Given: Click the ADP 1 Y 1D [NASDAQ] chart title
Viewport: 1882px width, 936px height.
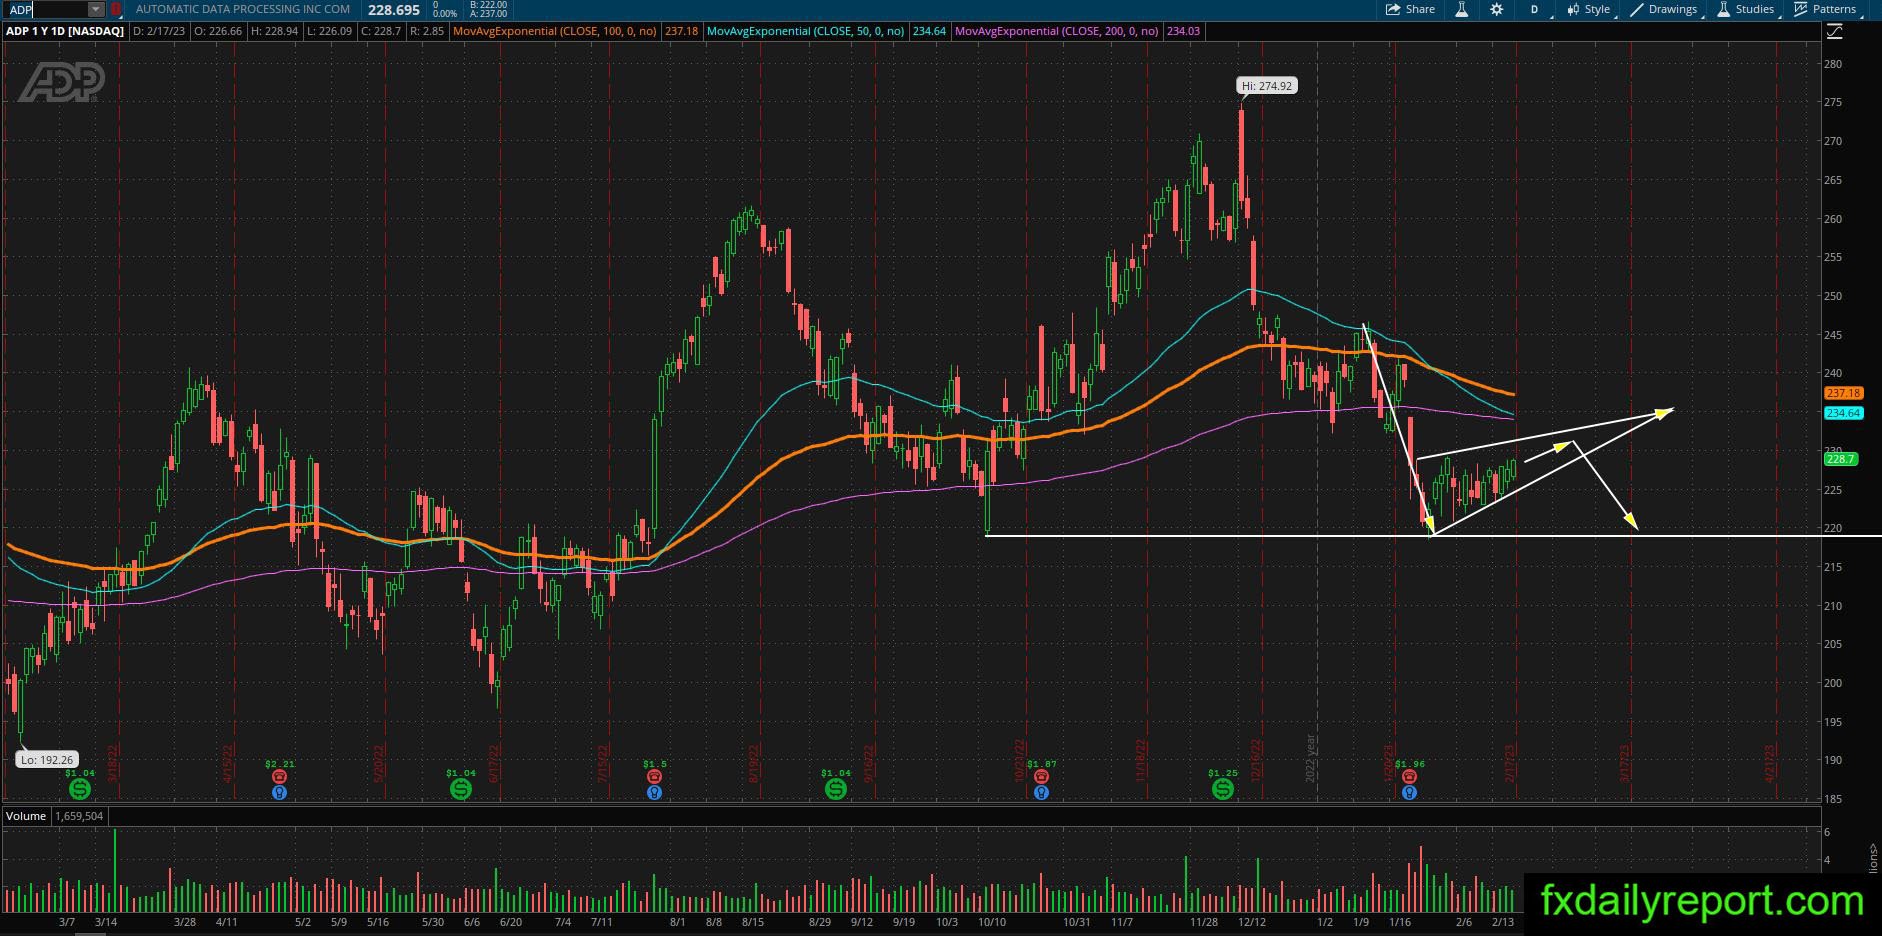Looking at the screenshot, I should tap(65, 31).
